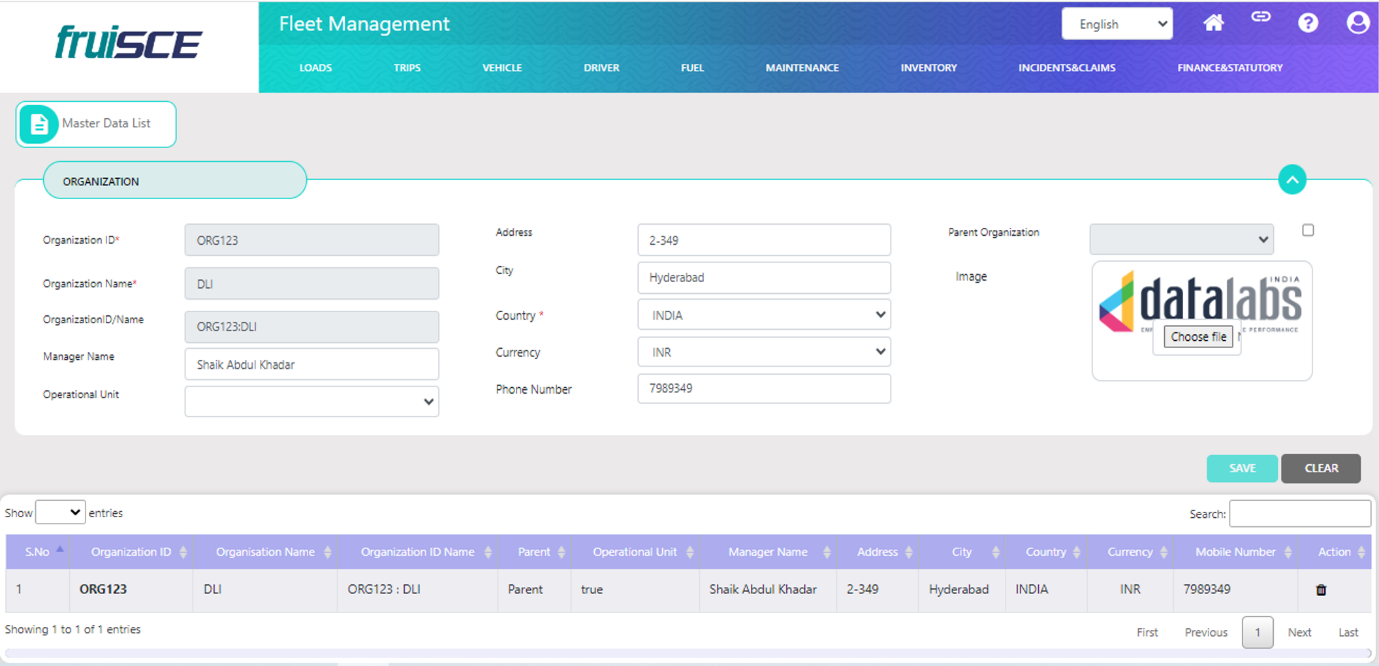Go to the Home icon

click(x=1213, y=23)
